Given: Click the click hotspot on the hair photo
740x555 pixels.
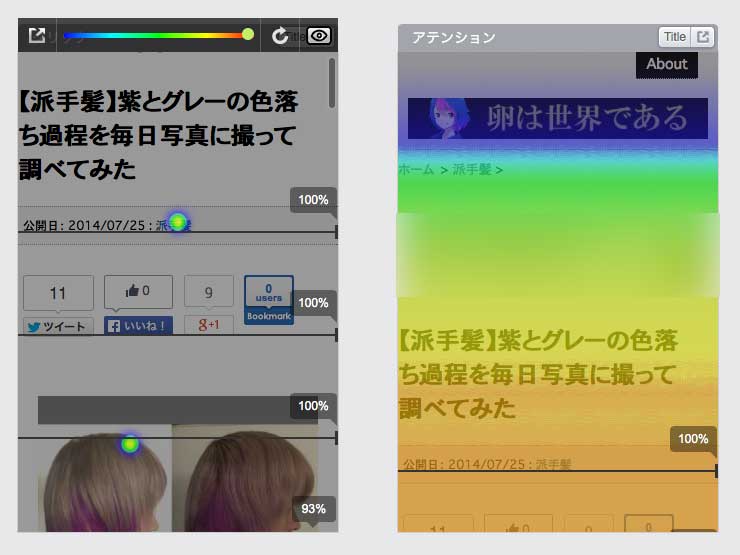Looking at the screenshot, I should tap(130, 444).
